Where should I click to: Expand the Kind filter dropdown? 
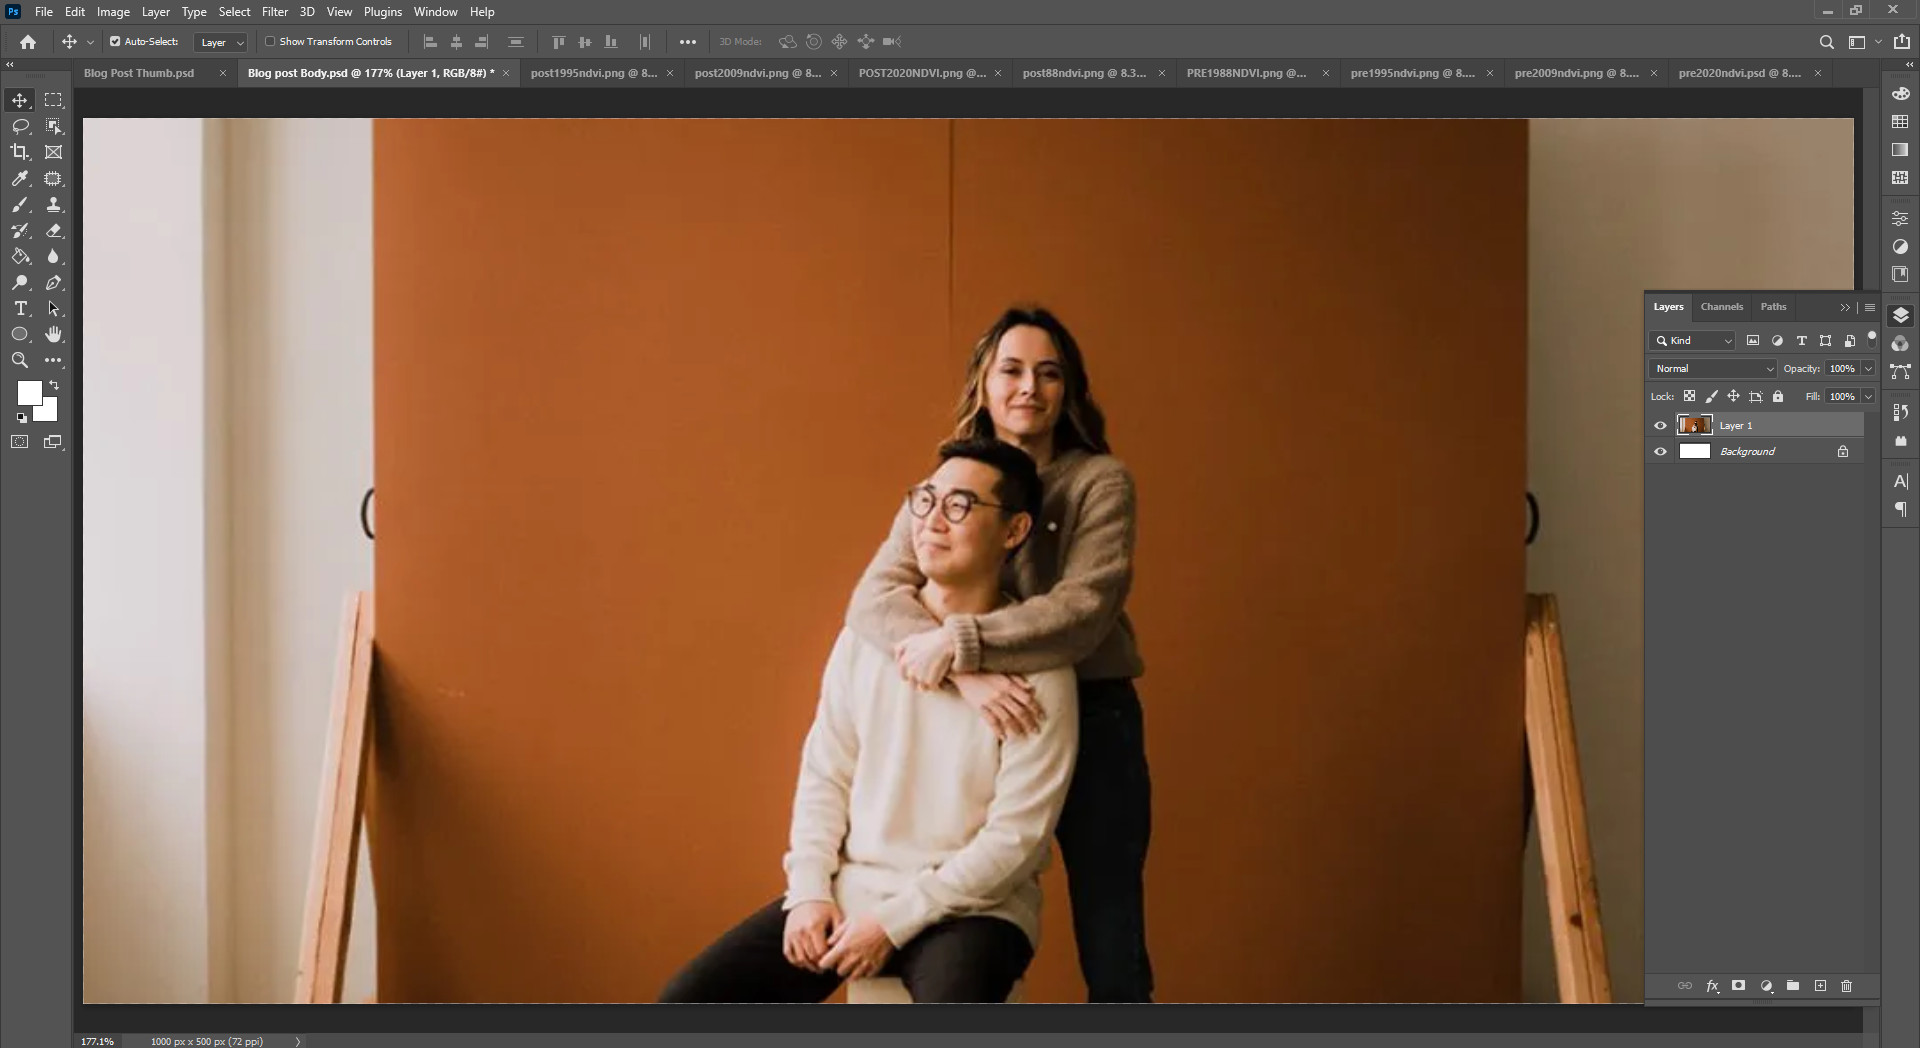click(x=1729, y=341)
